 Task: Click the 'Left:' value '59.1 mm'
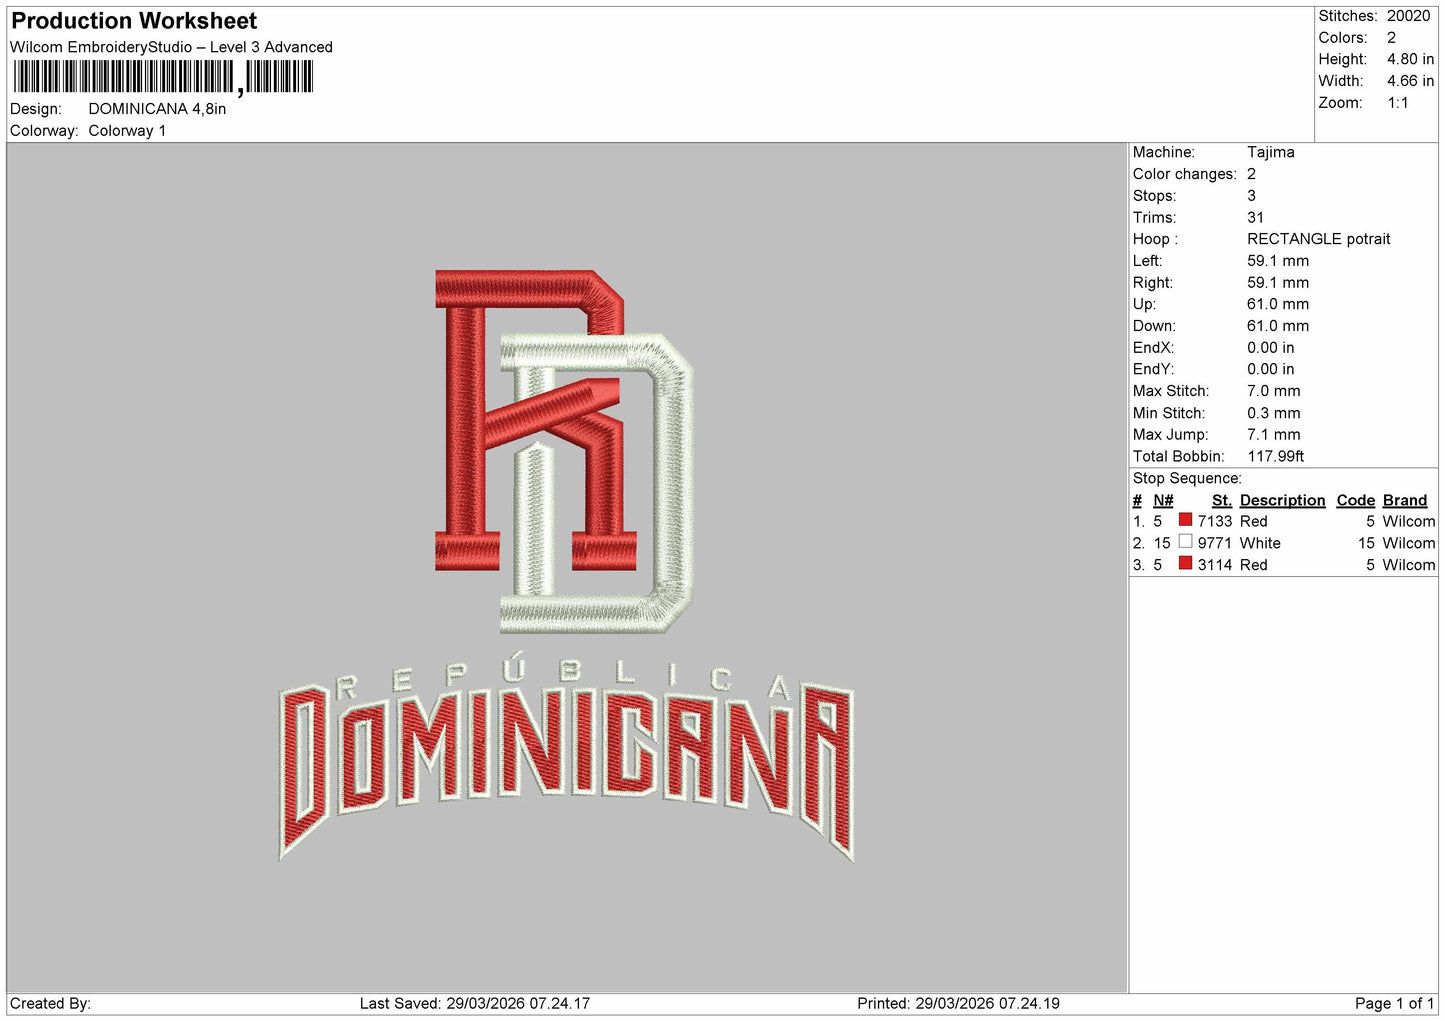click(1278, 261)
